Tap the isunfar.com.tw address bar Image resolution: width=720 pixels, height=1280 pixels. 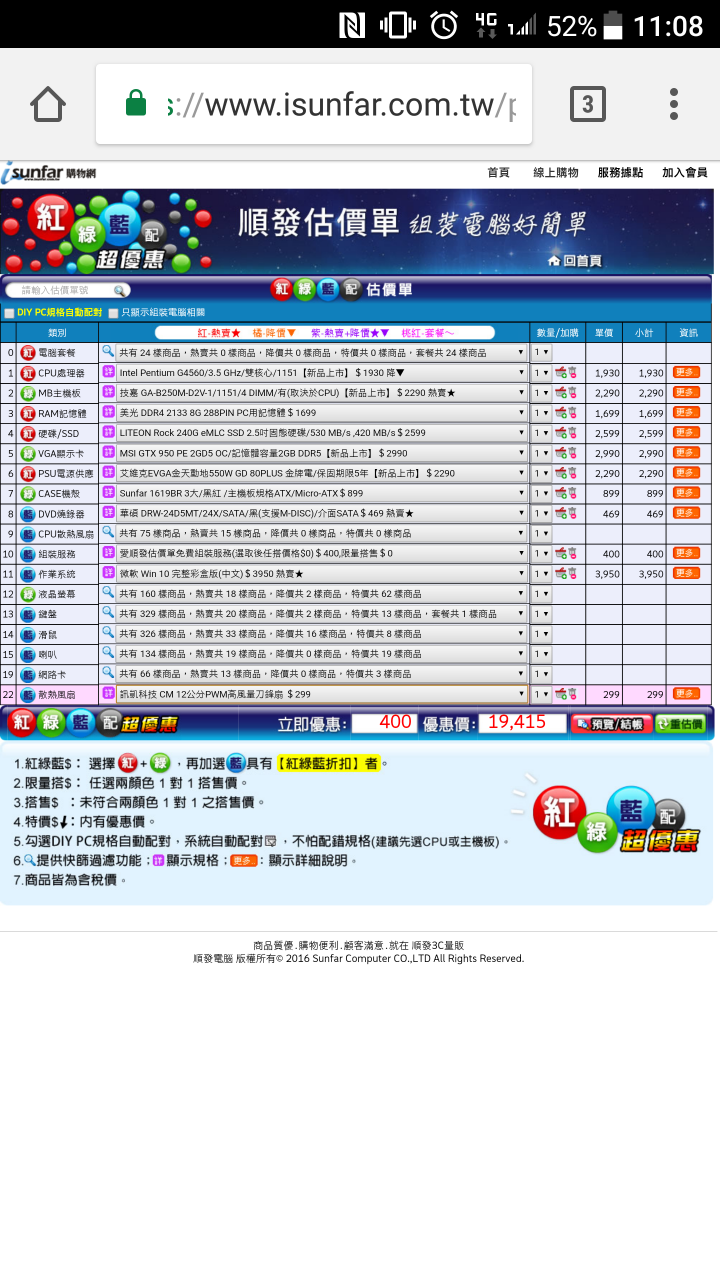point(314,104)
